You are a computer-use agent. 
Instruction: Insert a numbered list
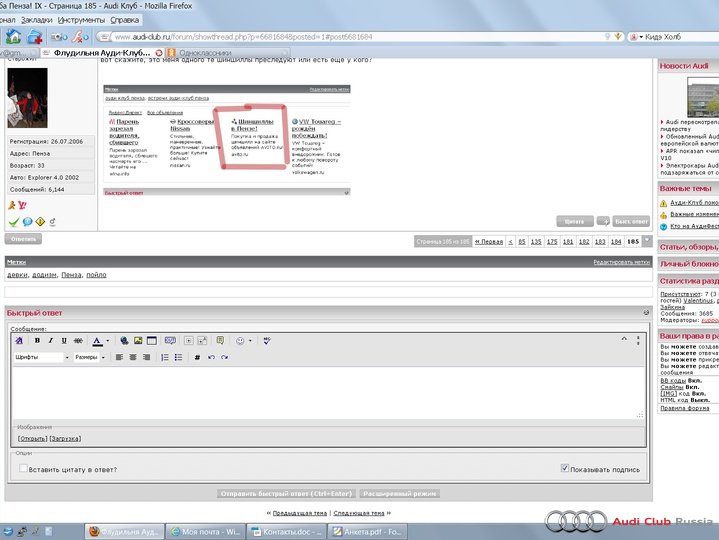[x=165, y=357]
